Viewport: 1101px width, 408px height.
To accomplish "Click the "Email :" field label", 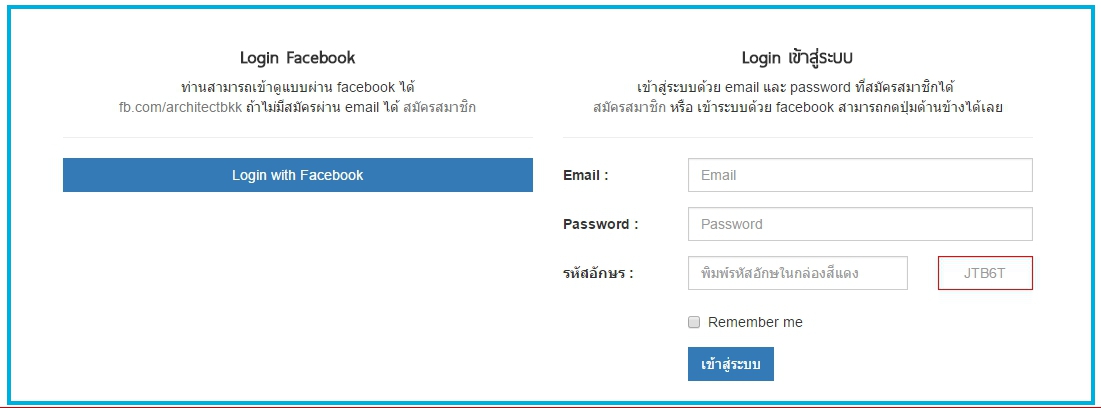I will click(586, 175).
